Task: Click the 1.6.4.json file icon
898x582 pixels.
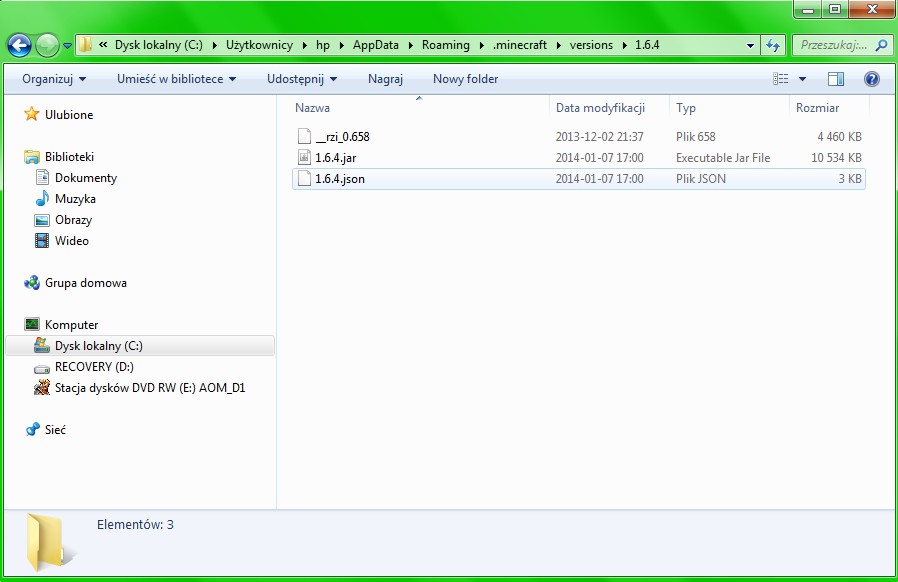Action: pos(304,179)
